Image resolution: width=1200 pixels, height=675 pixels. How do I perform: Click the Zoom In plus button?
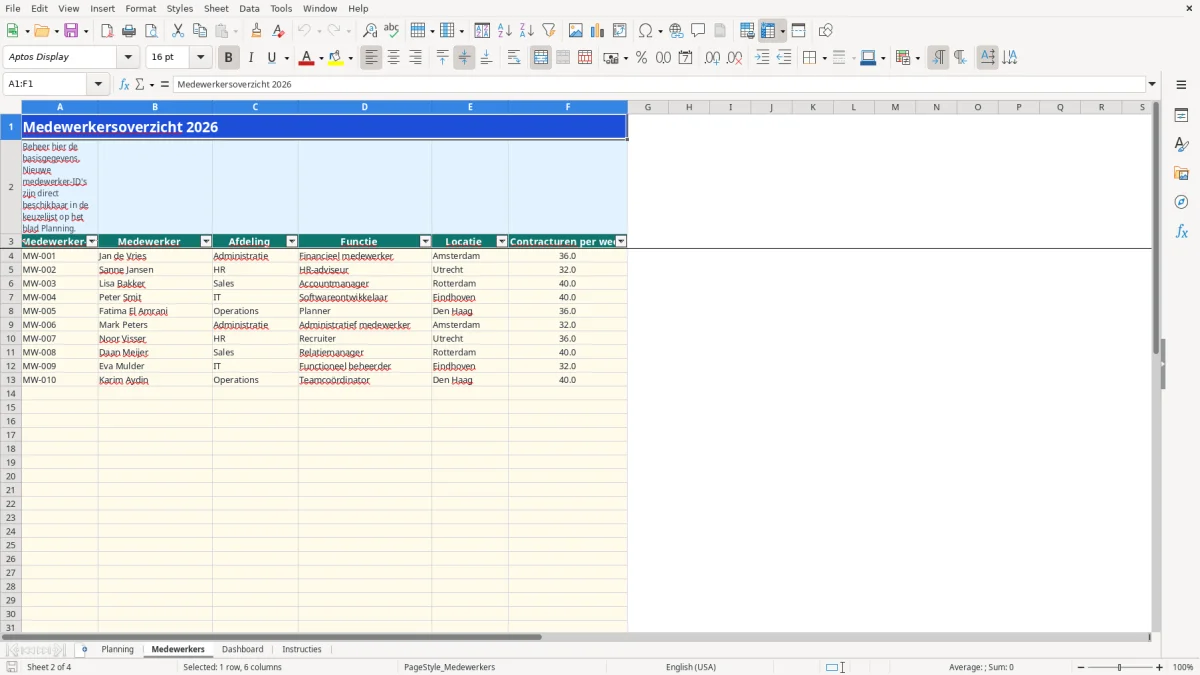(x=1160, y=667)
